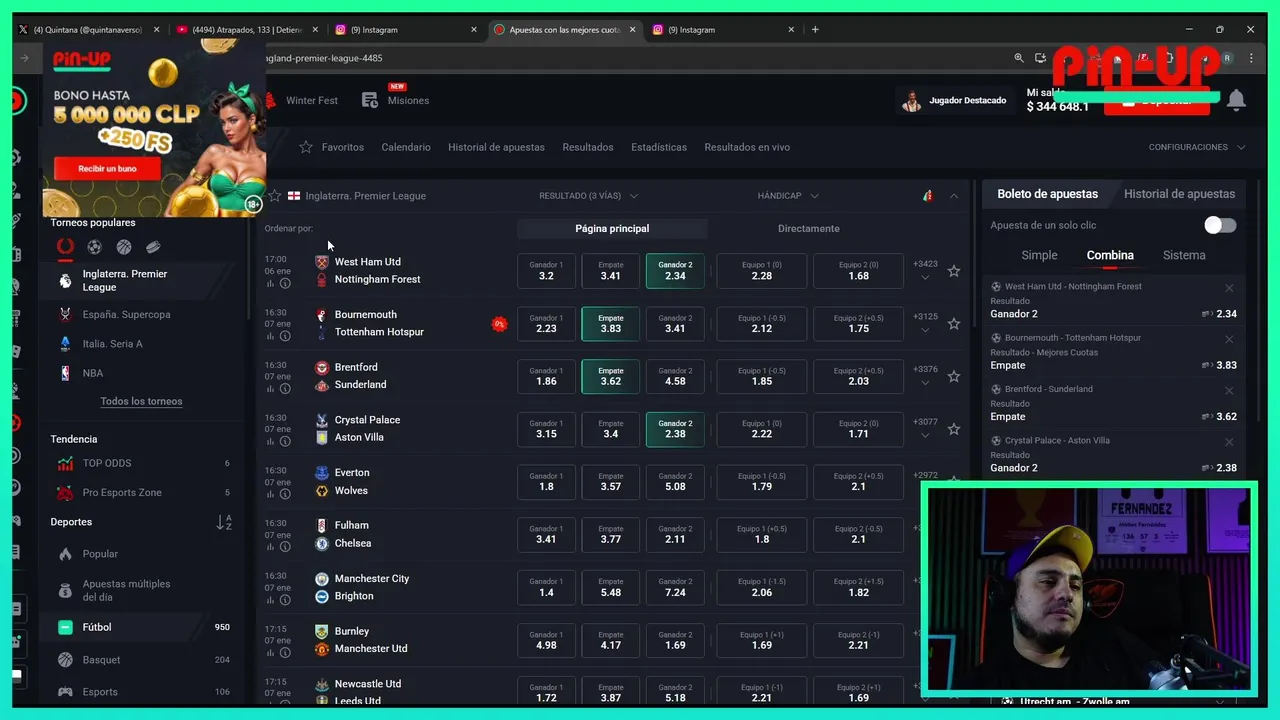
Task: Open the RESULTADO (3 VÍAS) dropdown
Action: 588,196
